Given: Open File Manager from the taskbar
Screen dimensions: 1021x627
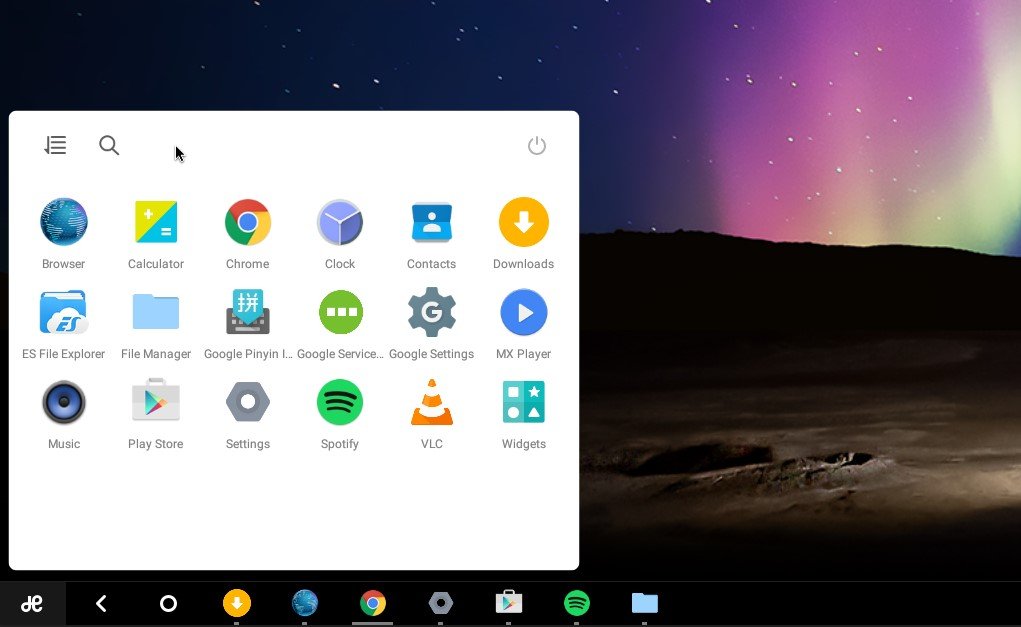Looking at the screenshot, I should pyautogui.click(x=645, y=603).
